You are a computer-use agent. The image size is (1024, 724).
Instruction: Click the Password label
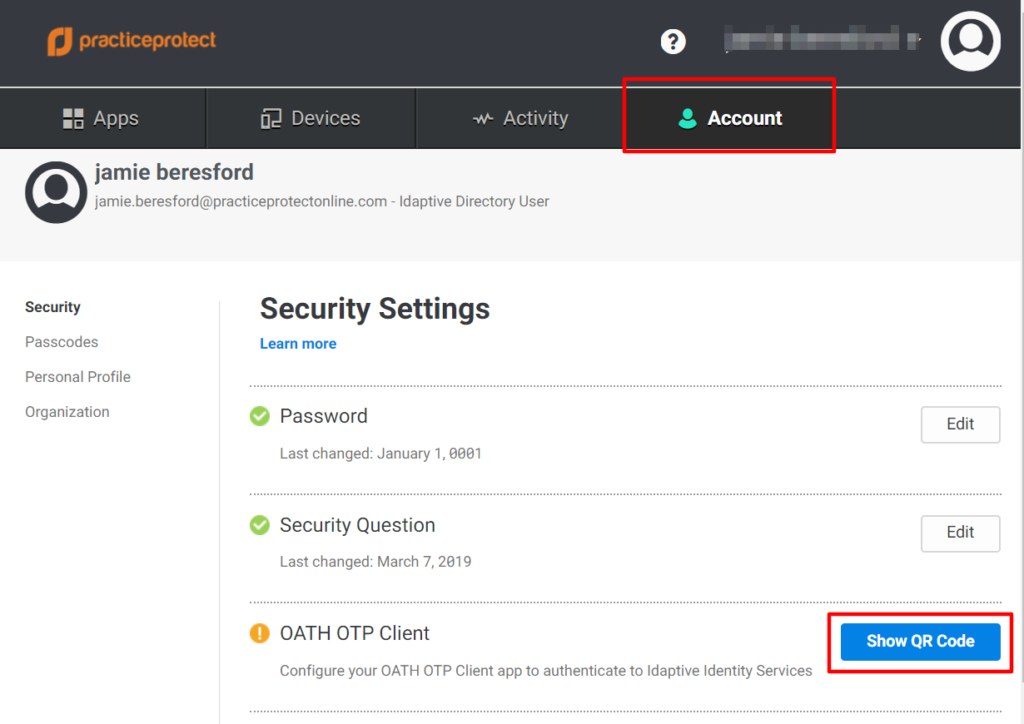coord(324,416)
